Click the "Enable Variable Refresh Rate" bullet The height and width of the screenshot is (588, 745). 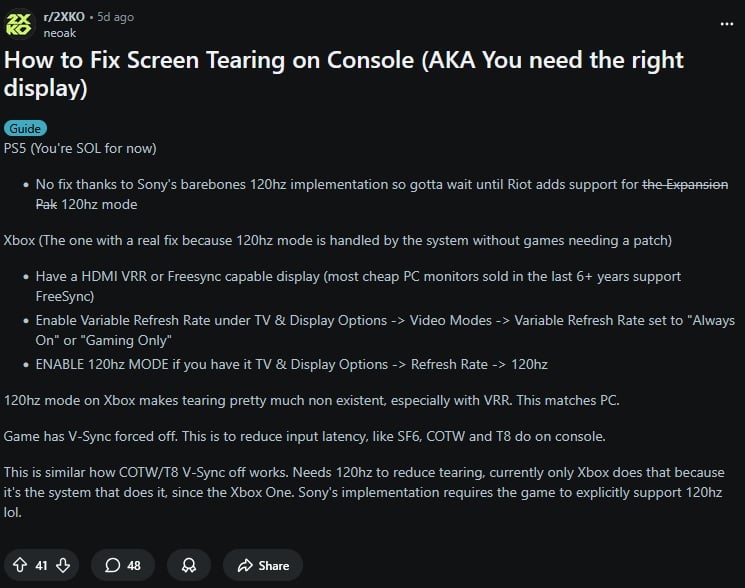click(380, 320)
